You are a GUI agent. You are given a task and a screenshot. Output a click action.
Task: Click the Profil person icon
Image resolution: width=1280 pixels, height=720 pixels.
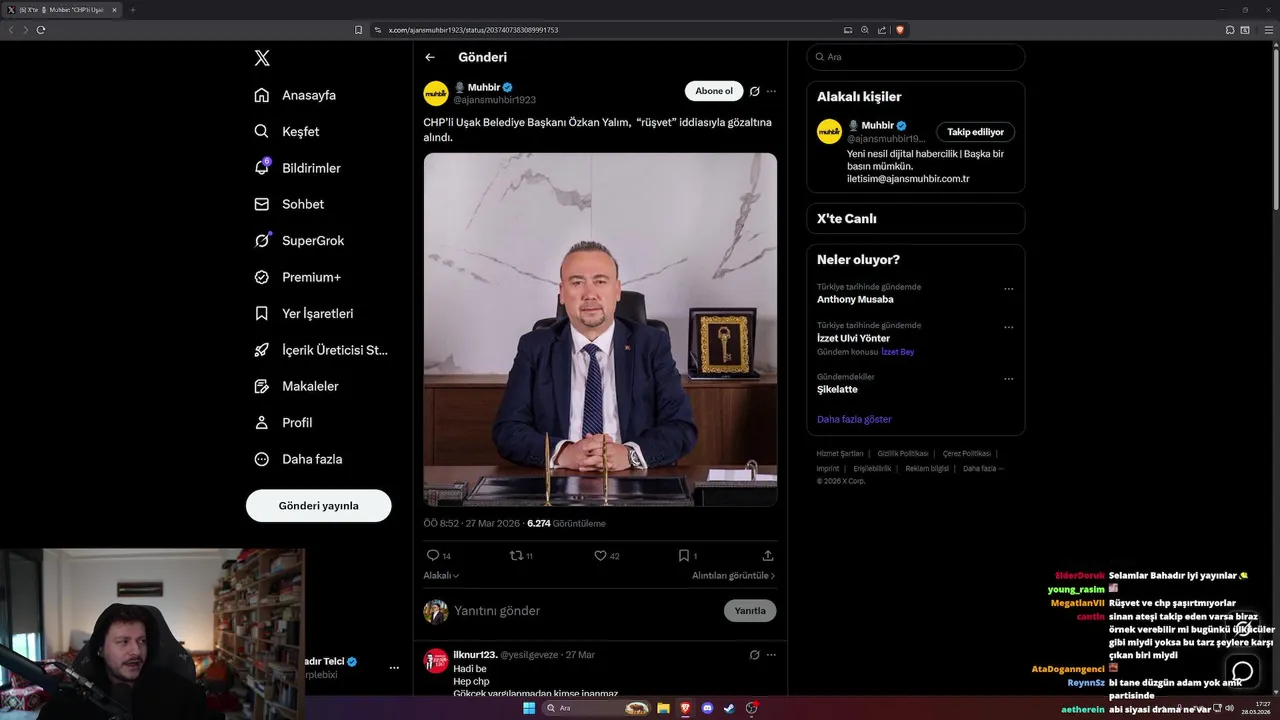pyautogui.click(x=262, y=422)
